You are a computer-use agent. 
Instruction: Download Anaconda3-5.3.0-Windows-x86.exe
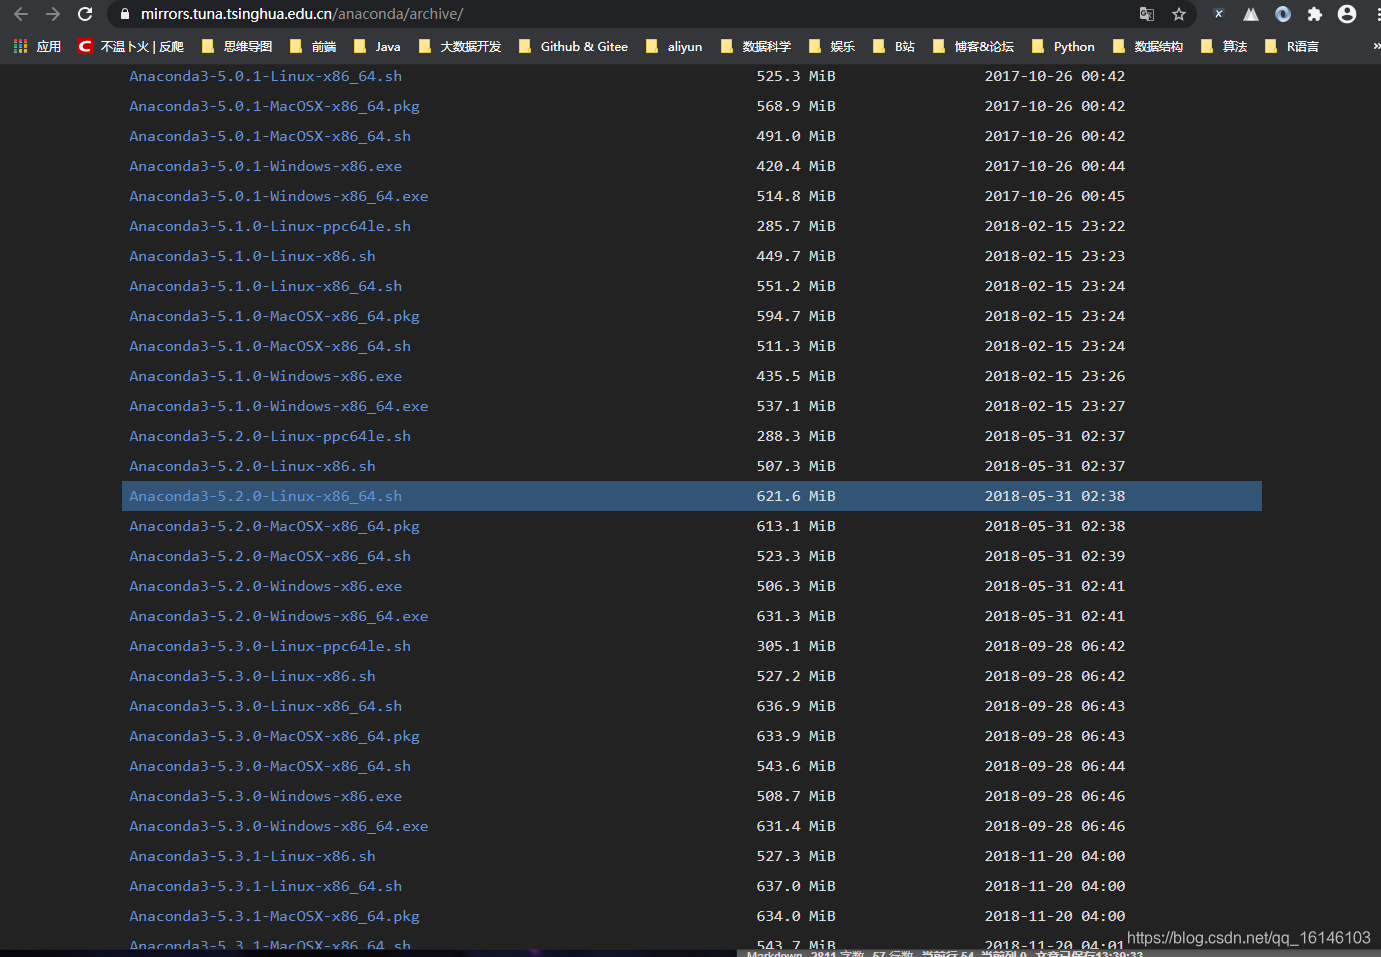tap(266, 796)
